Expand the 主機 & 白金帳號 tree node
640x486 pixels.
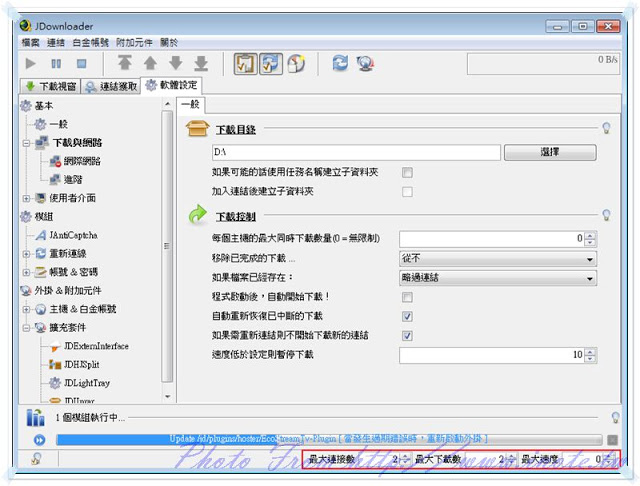(x=27, y=309)
